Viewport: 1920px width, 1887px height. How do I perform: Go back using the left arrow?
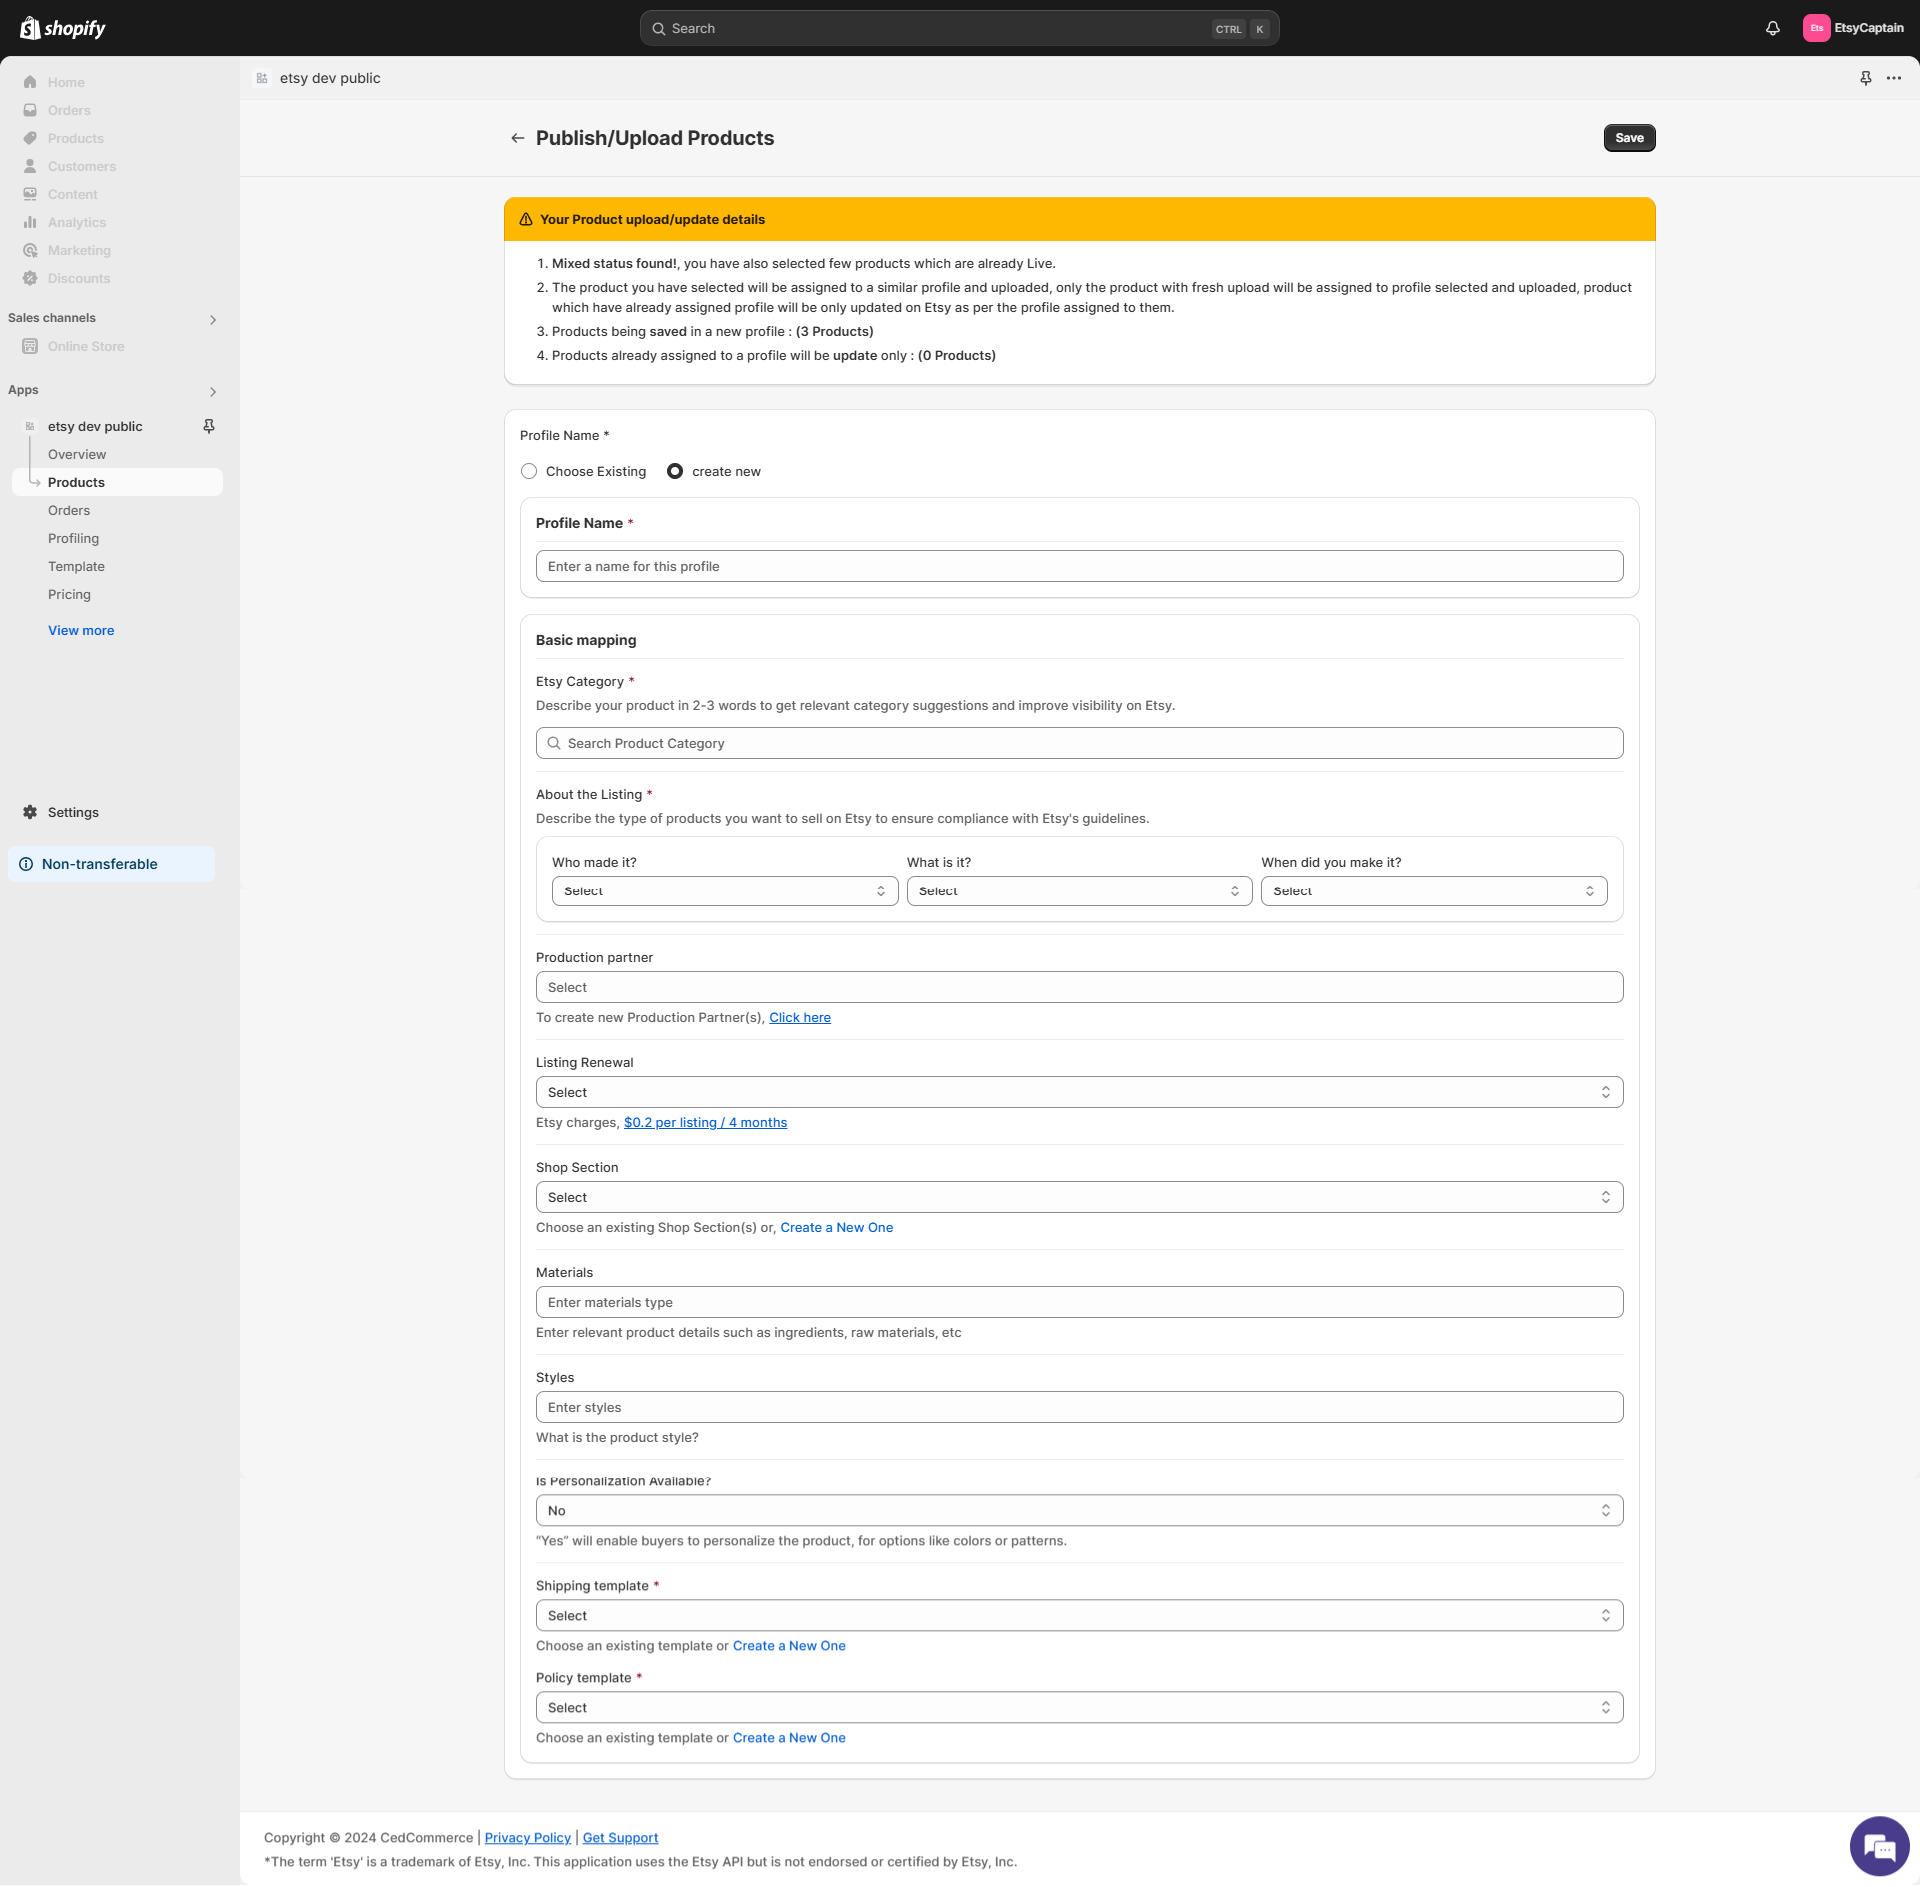[517, 138]
